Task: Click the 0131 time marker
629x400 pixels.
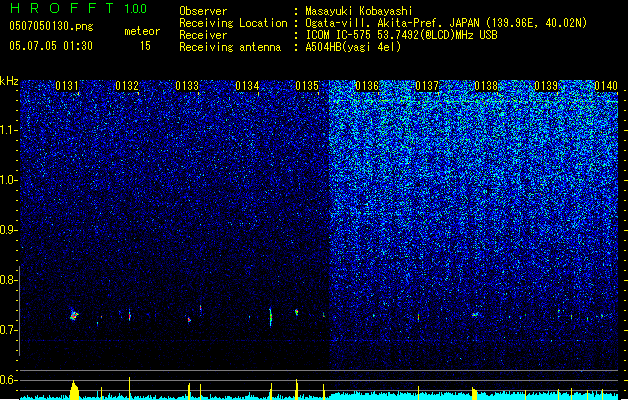Action: (x=67, y=86)
